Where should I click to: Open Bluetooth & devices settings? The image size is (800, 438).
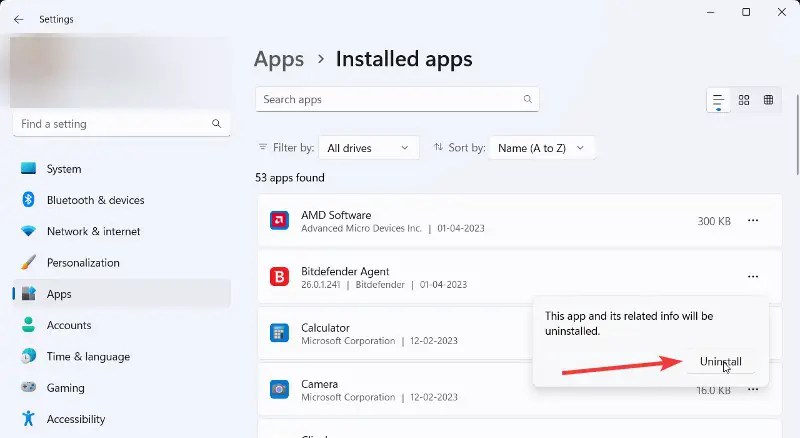[x=121, y=200]
